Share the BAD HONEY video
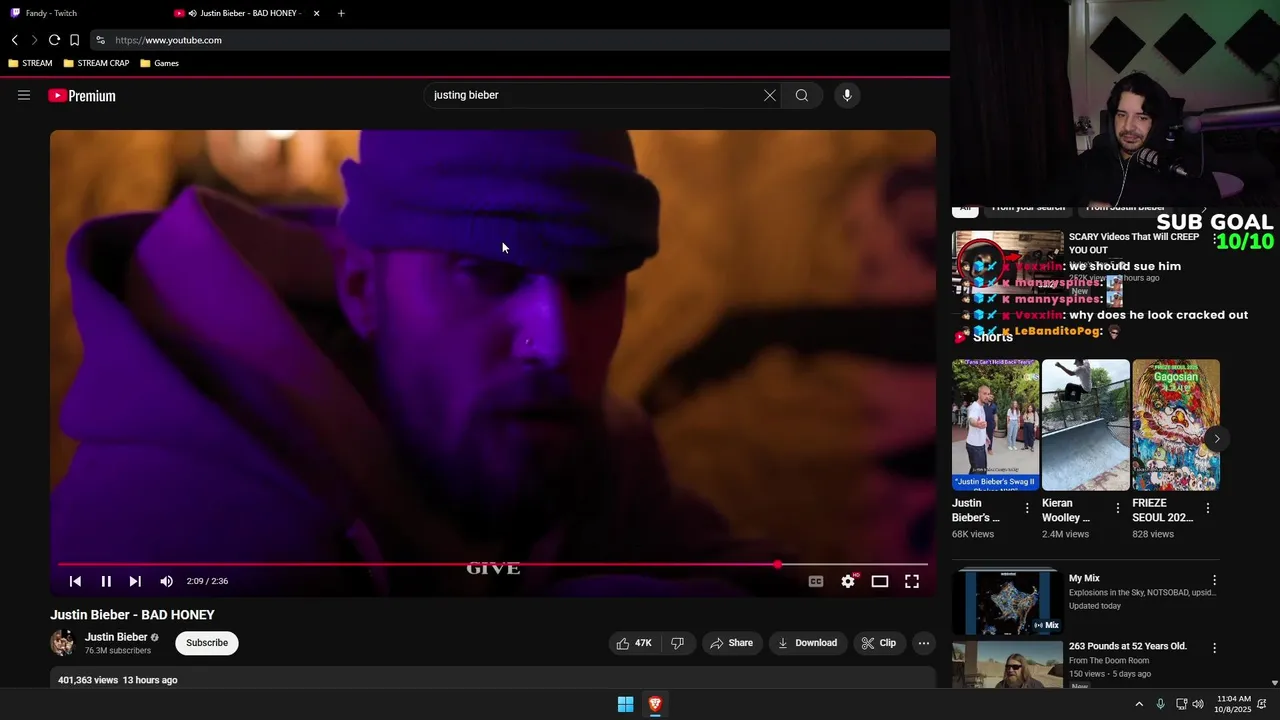The height and width of the screenshot is (720, 1280). click(731, 643)
